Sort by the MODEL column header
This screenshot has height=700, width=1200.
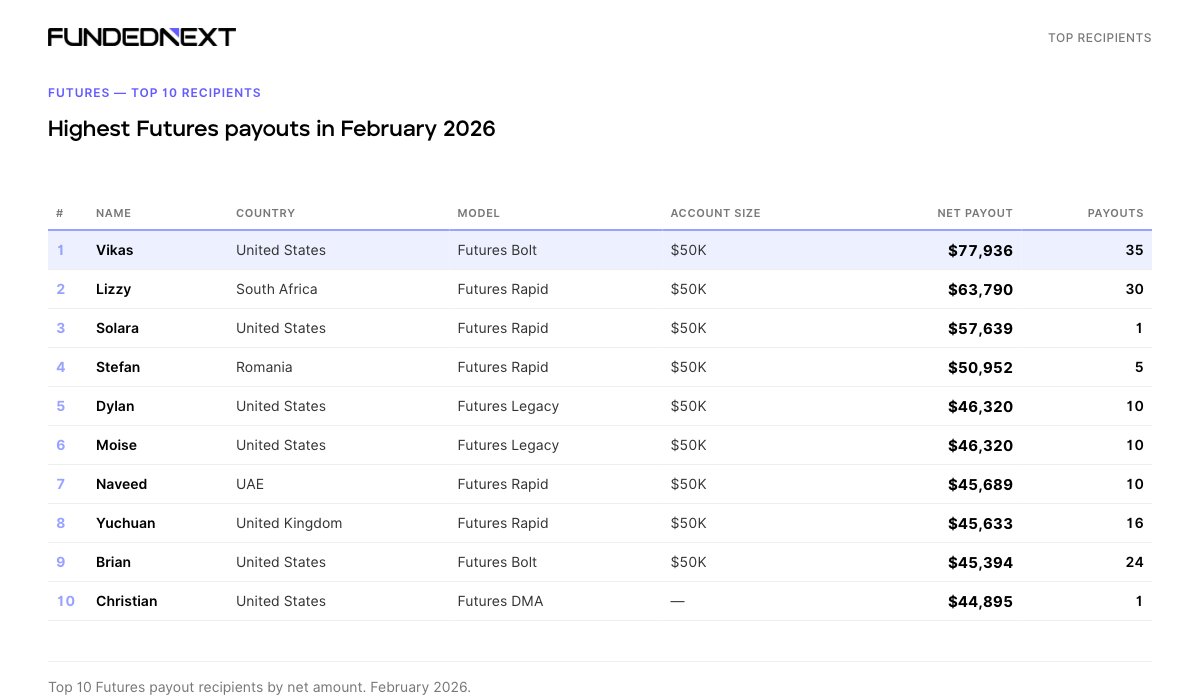[478, 213]
